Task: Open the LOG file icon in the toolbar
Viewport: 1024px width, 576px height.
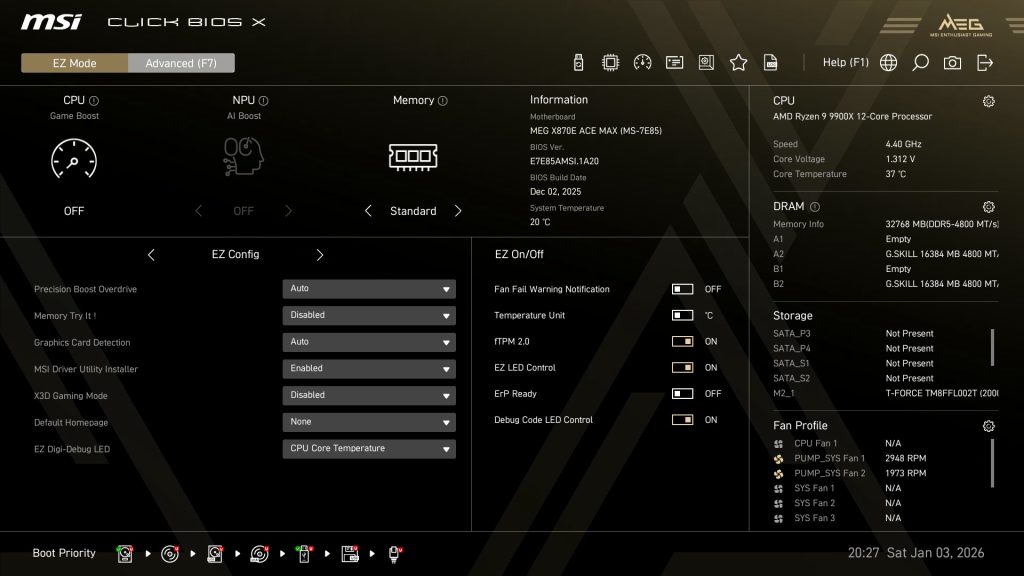Action: tap(770, 62)
